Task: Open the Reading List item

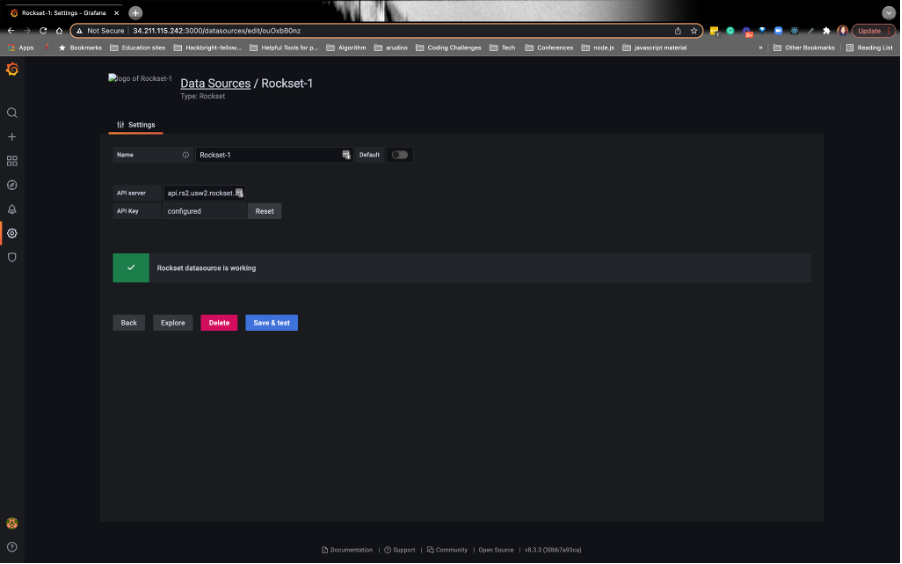Action: [x=869, y=48]
